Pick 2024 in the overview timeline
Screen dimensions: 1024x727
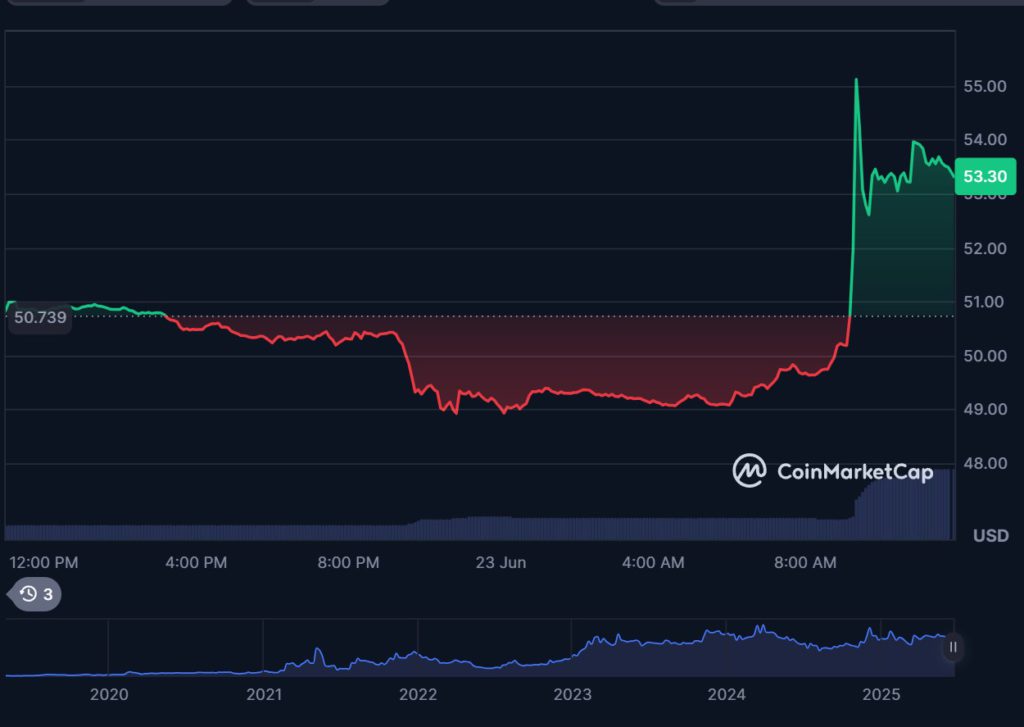727,695
